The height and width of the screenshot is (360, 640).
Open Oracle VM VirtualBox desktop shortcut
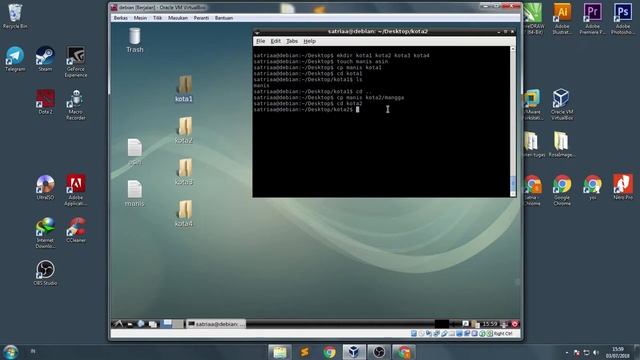click(562, 104)
